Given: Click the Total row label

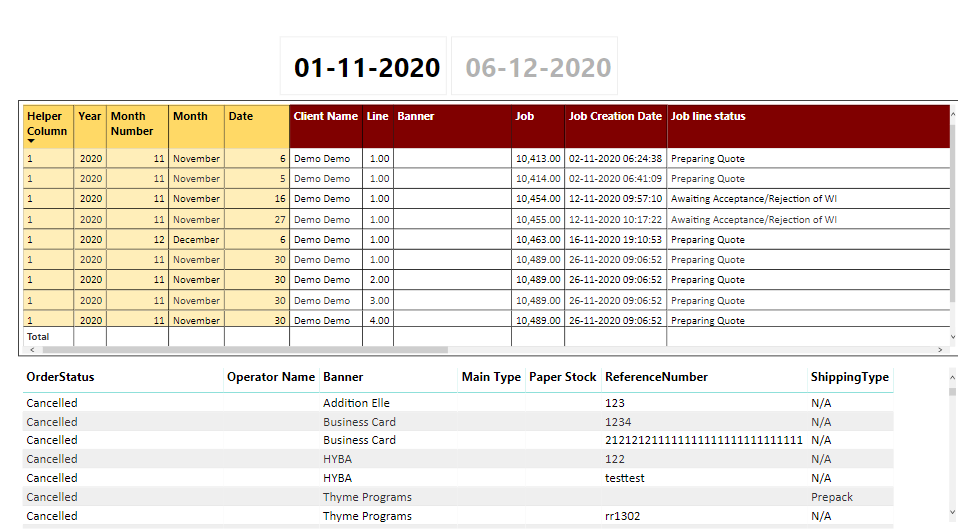Looking at the screenshot, I should [x=38, y=337].
